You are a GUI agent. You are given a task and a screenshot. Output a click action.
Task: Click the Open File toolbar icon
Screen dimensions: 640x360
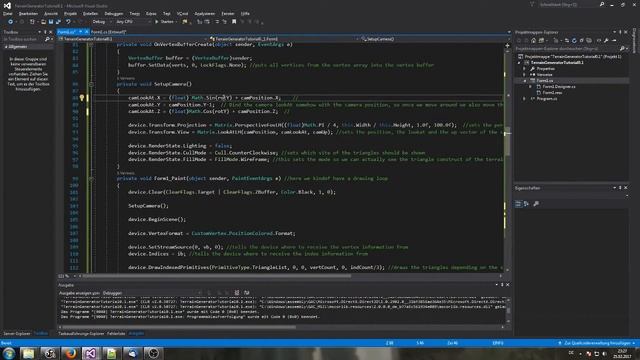[43, 22]
